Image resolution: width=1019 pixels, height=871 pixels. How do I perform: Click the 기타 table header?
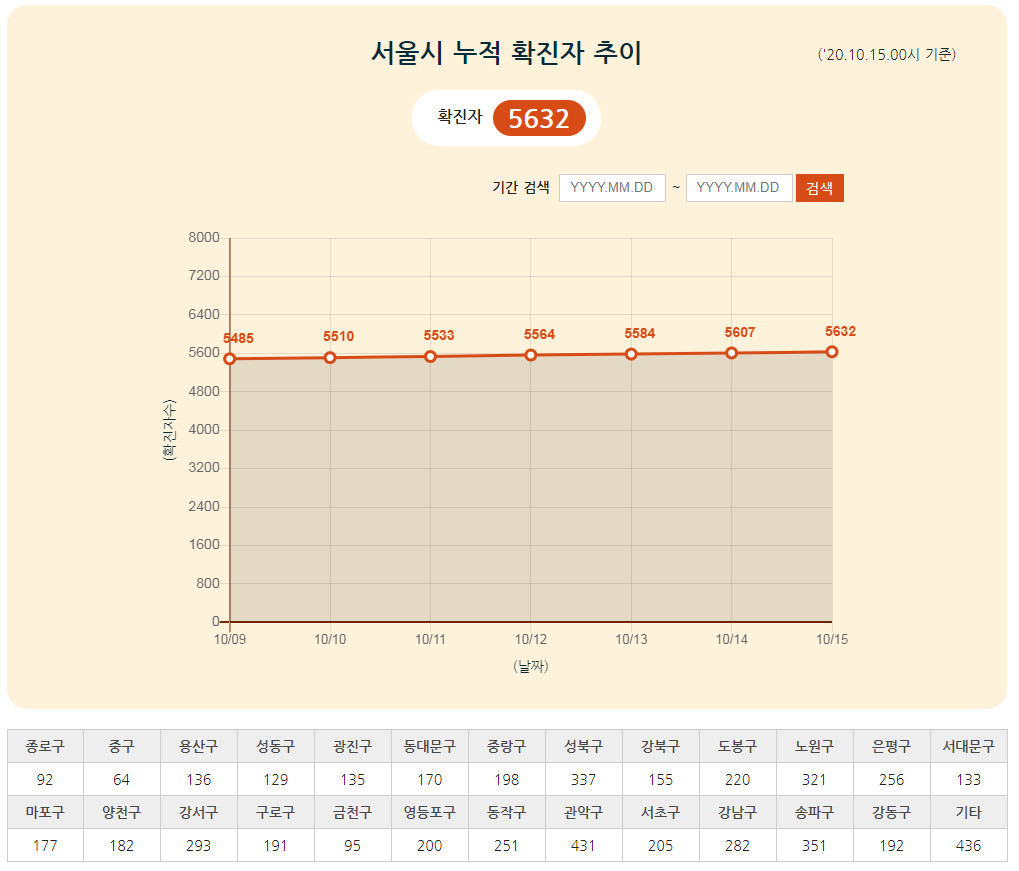(968, 812)
